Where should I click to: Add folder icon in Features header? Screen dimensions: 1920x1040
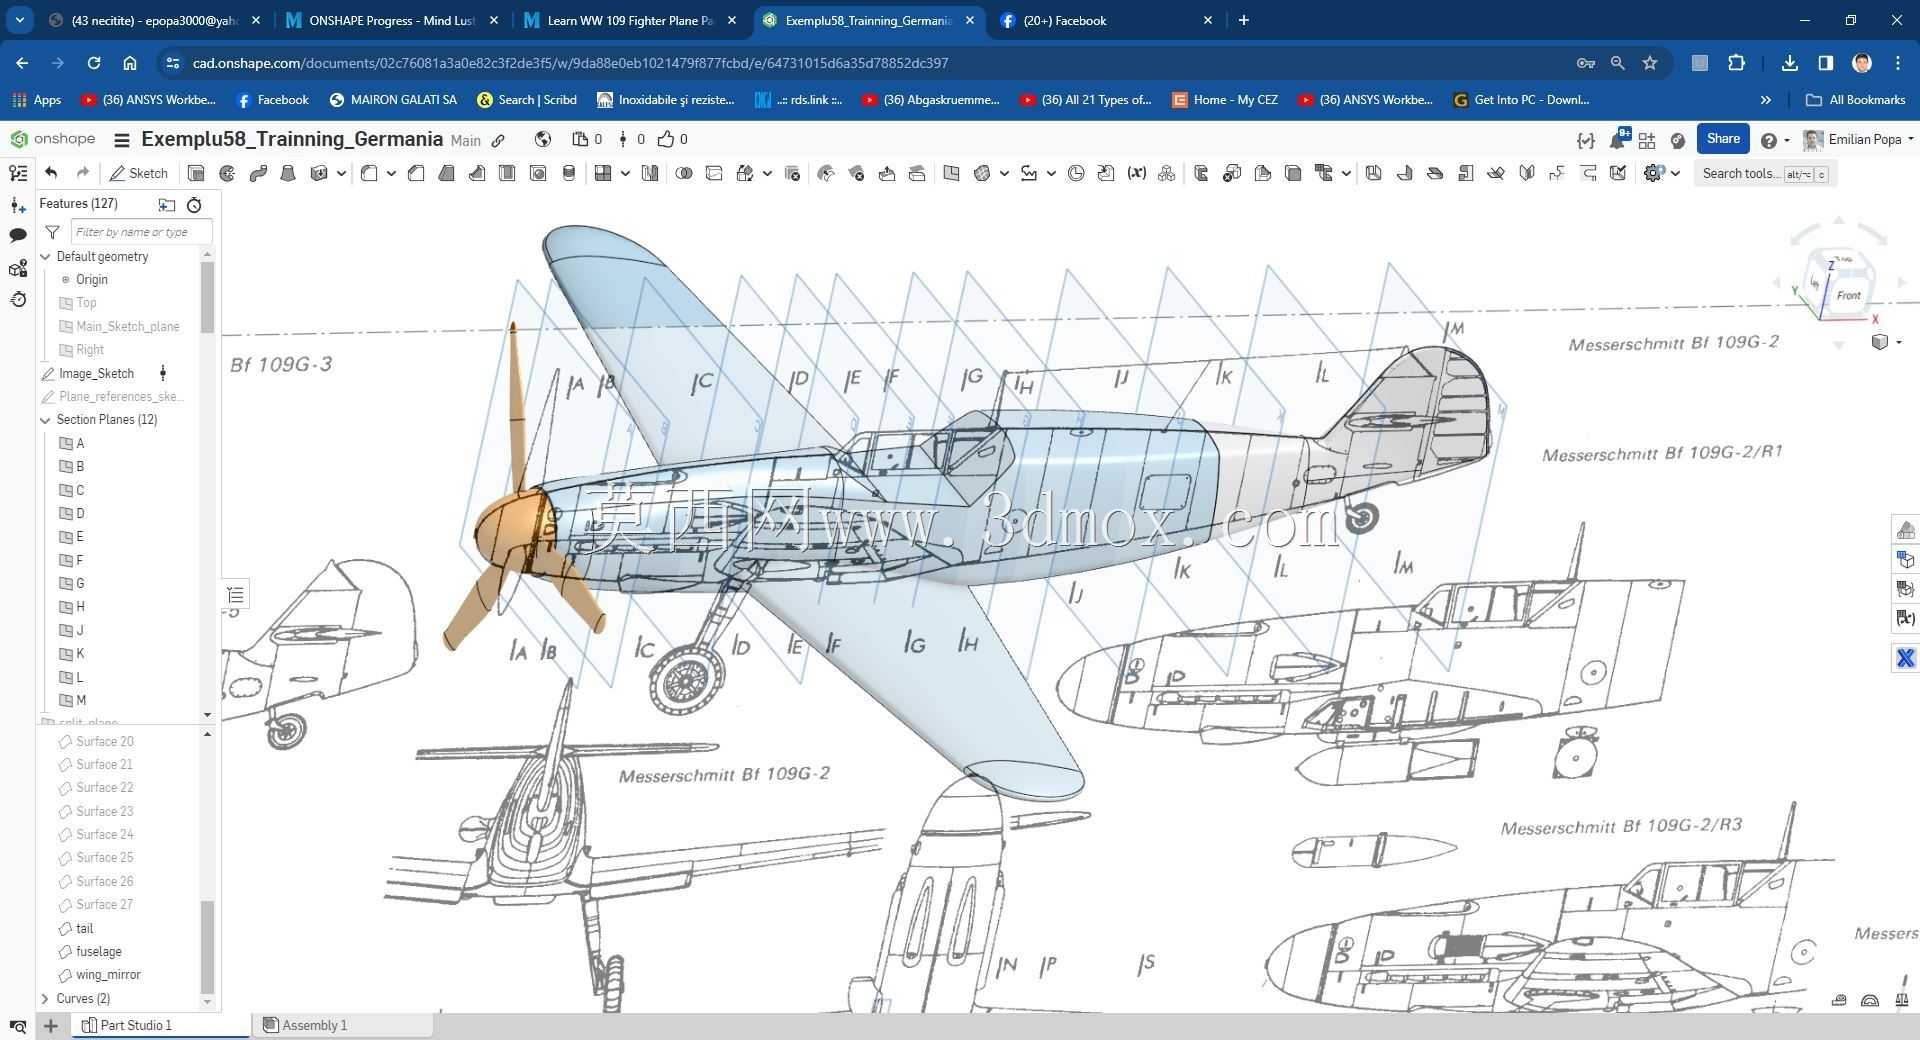[167, 204]
